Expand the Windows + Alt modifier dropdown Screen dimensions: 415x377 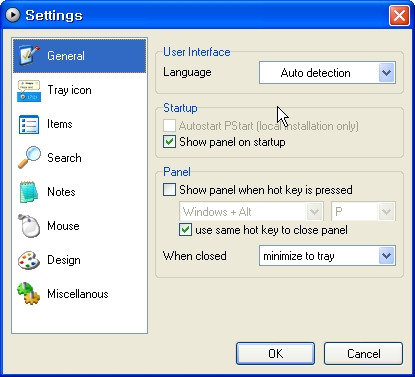pyautogui.click(x=251, y=211)
